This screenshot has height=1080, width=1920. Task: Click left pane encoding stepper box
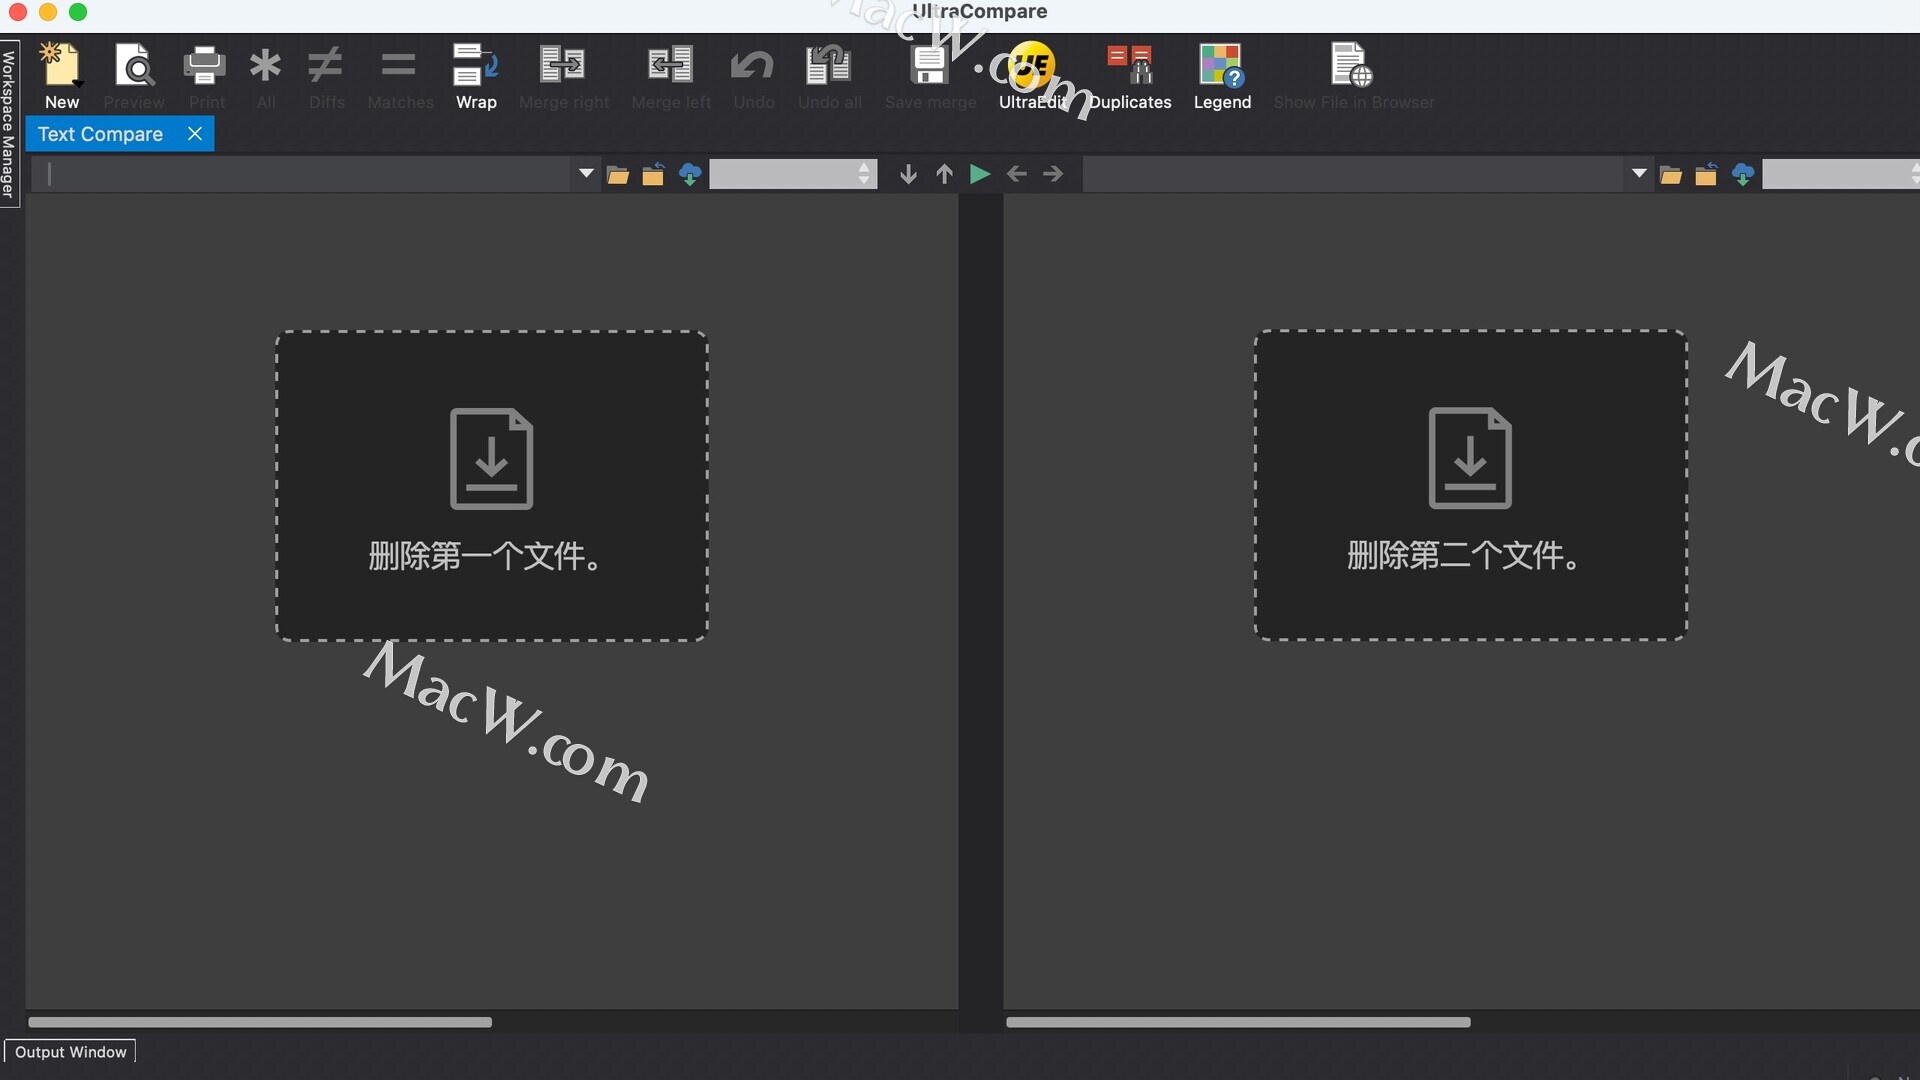tap(793, 174)
